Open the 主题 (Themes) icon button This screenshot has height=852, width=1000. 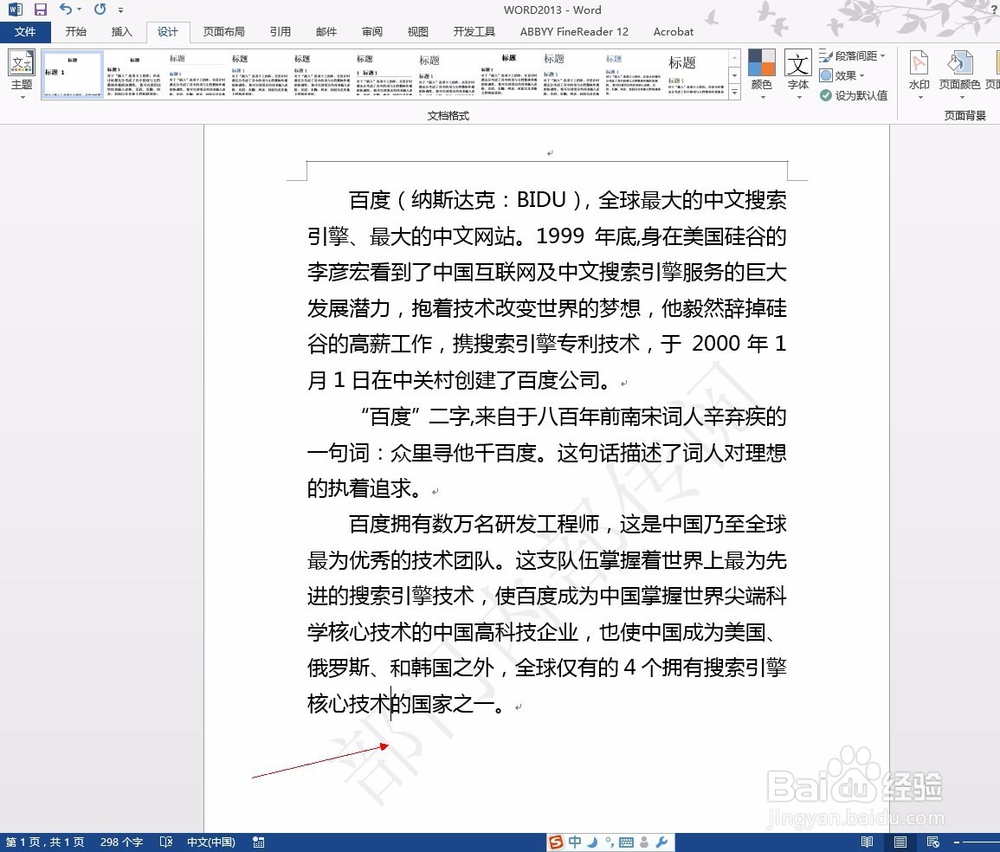22,63
